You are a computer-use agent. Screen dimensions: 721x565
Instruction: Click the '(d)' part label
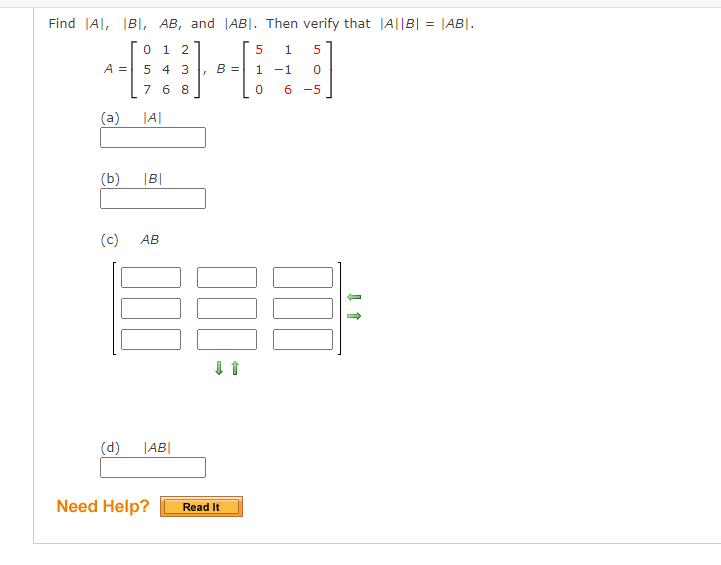click(110, 447)
